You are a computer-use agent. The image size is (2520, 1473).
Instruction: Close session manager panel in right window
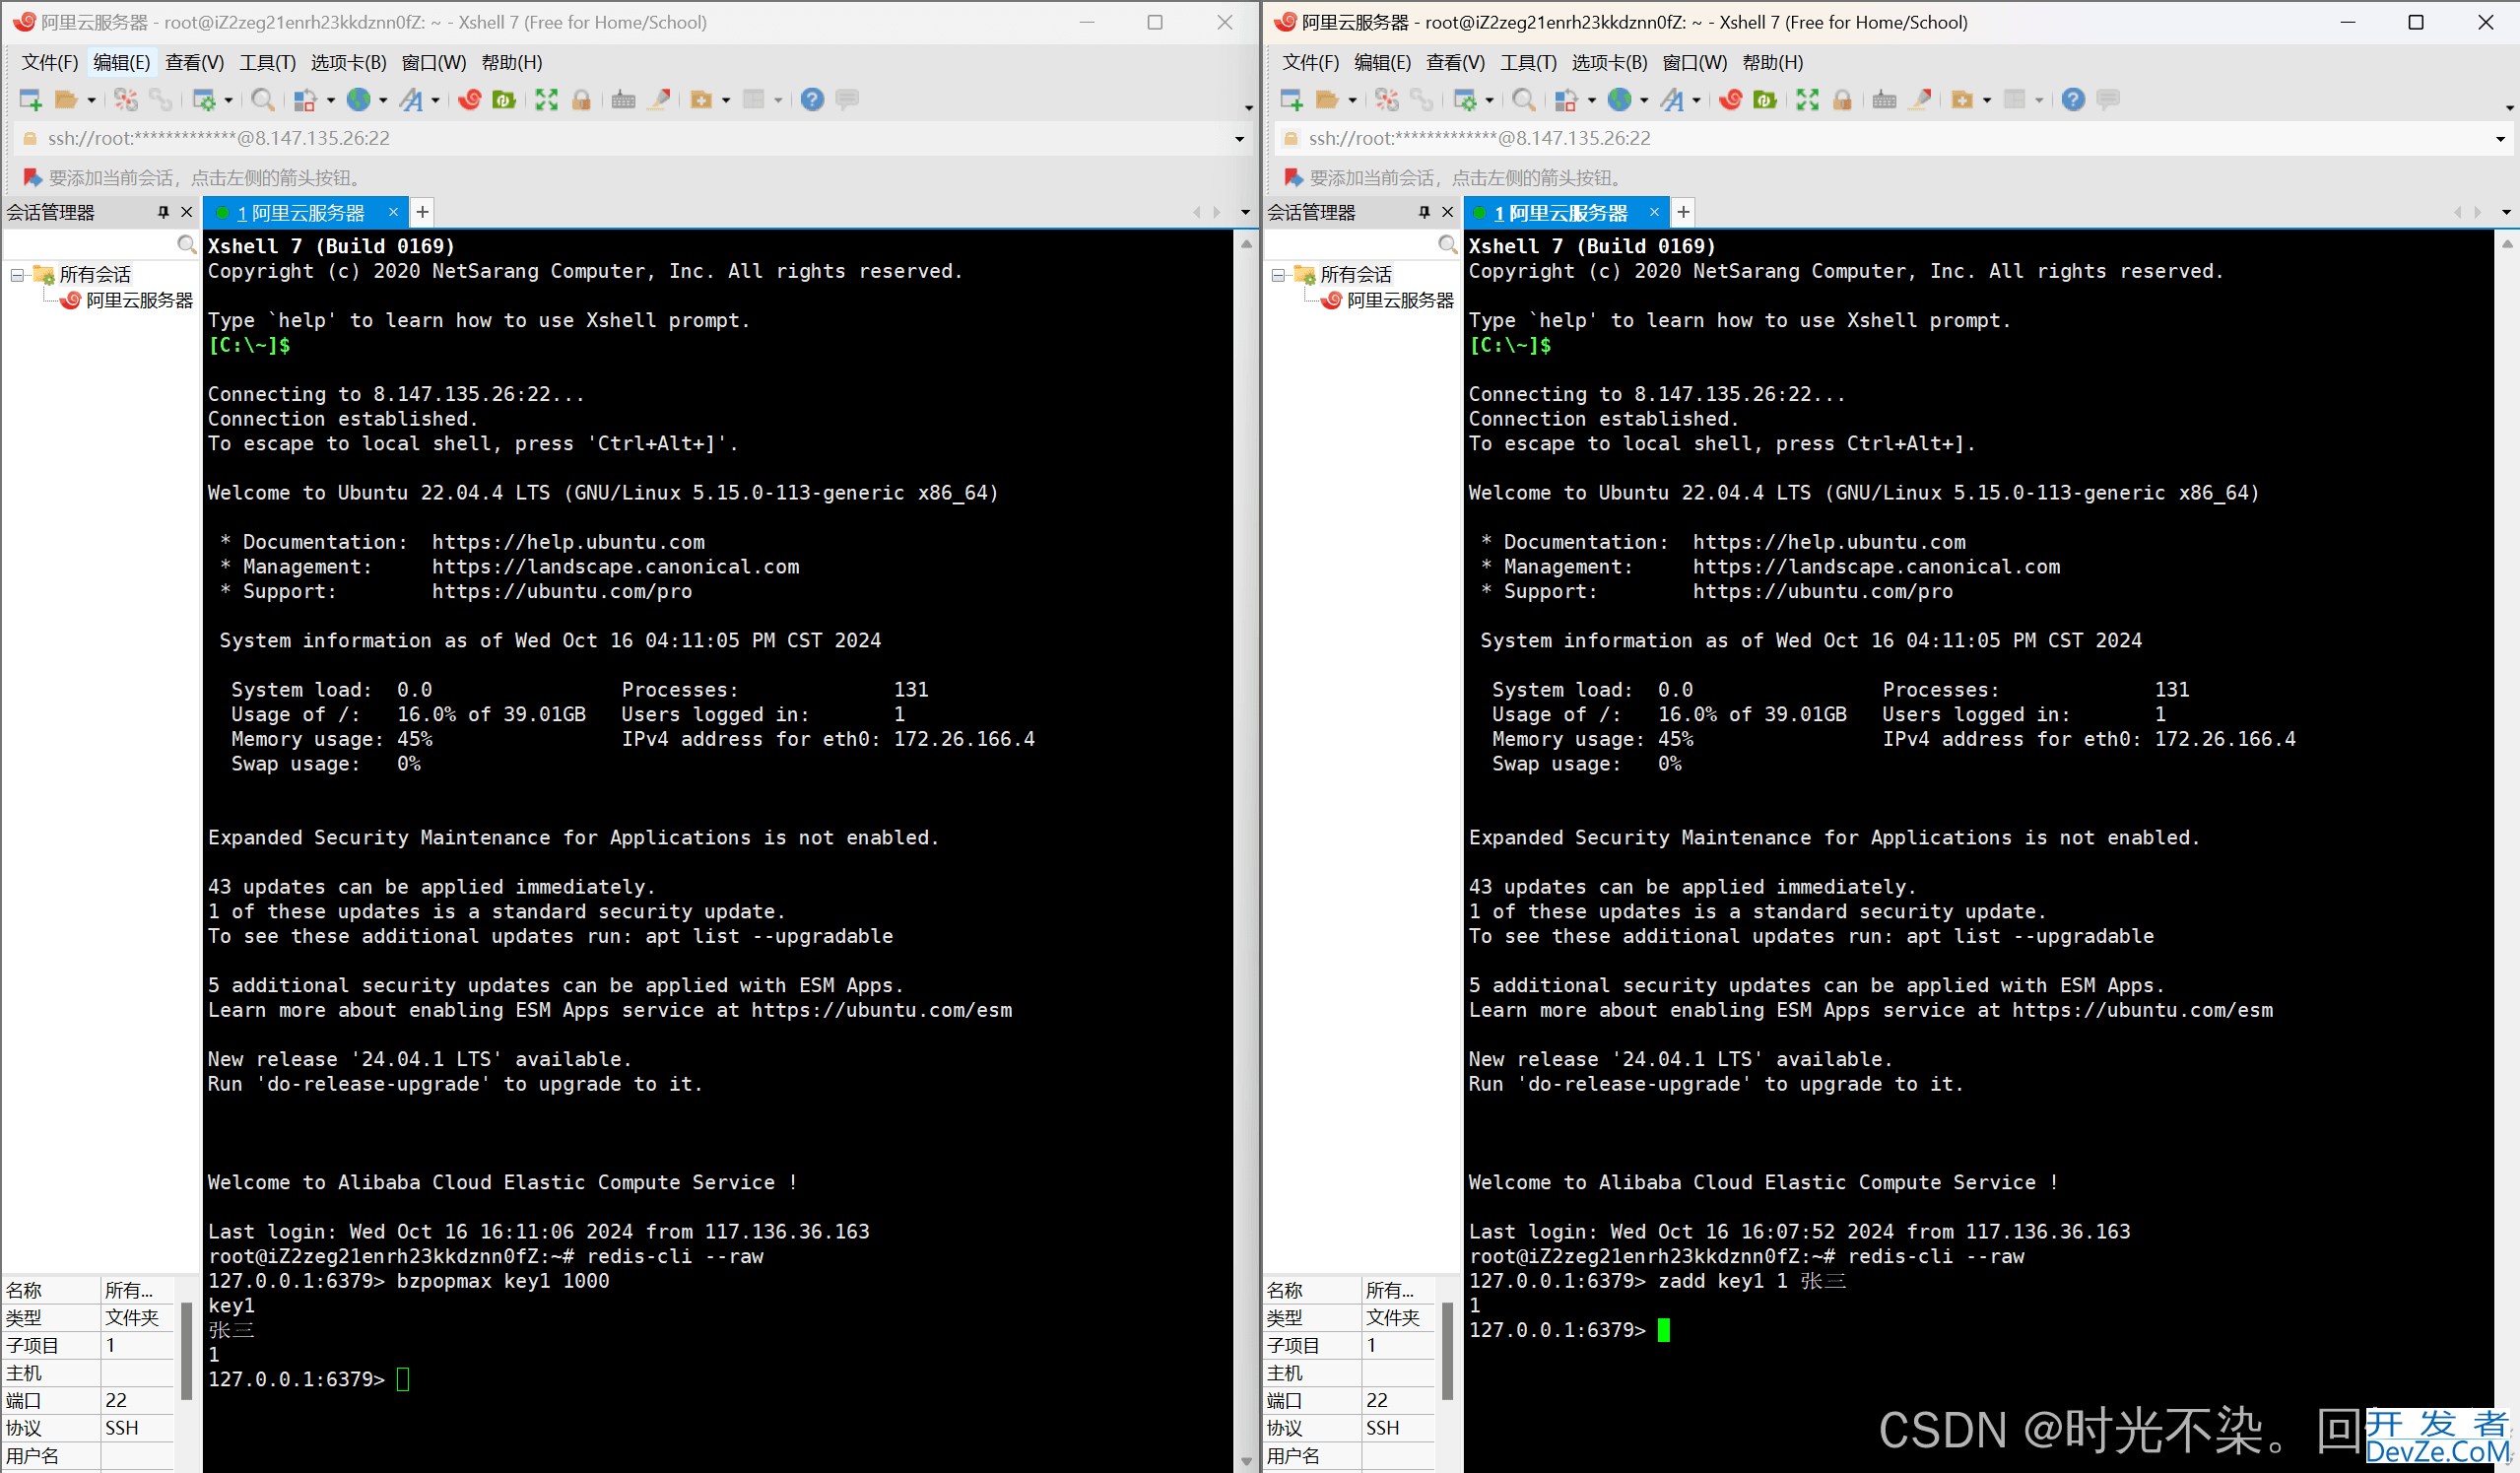tap(1447, 212)
